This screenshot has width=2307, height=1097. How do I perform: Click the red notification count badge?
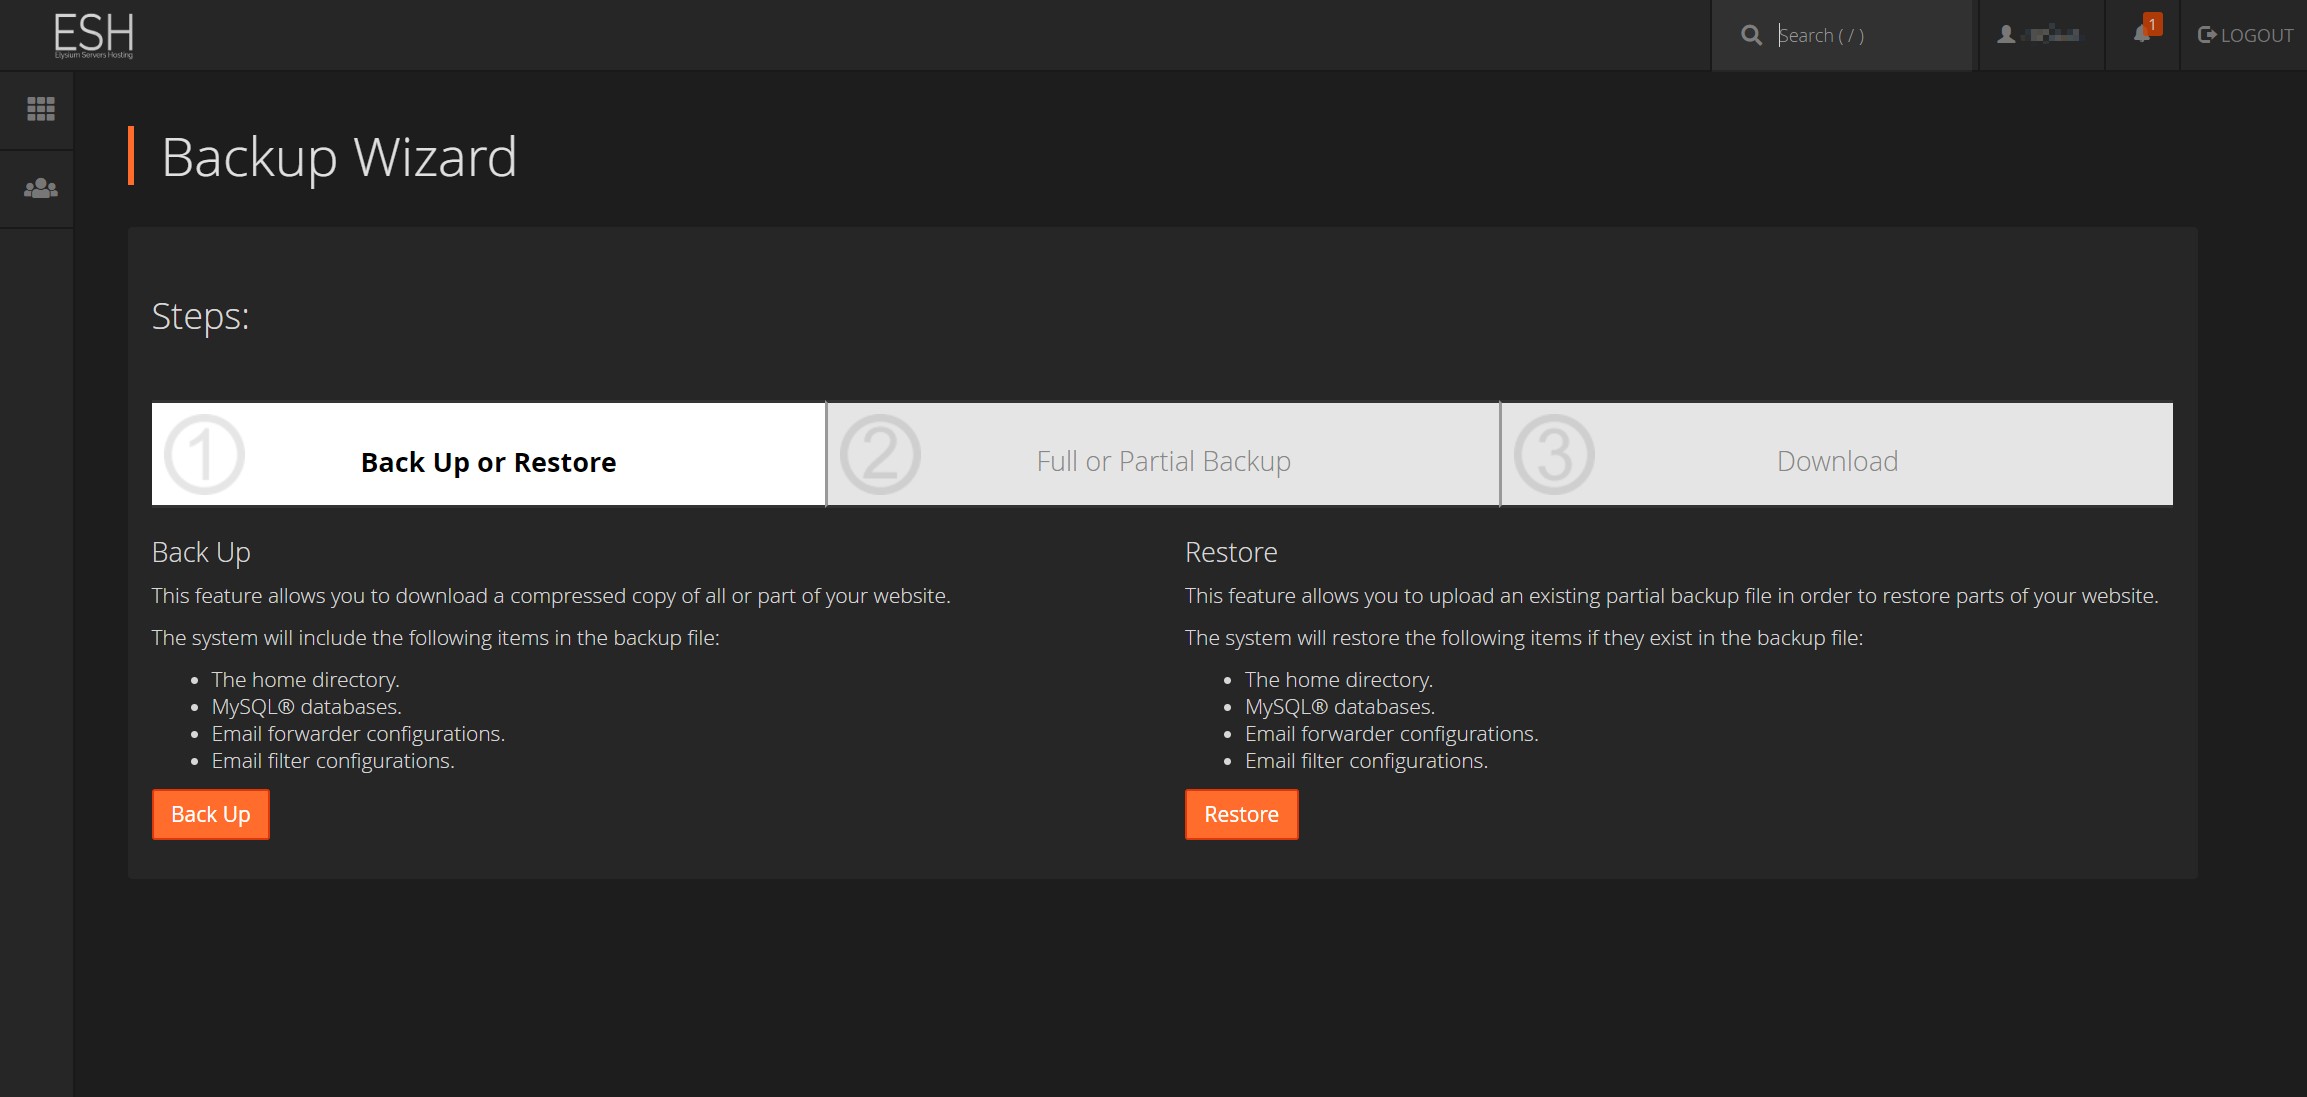tap(2153, 24)
